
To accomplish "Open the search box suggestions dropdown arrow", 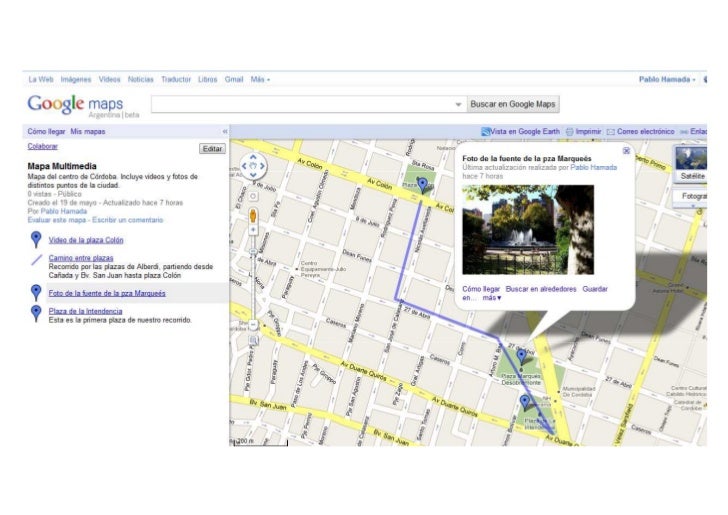I will point(458,104).
